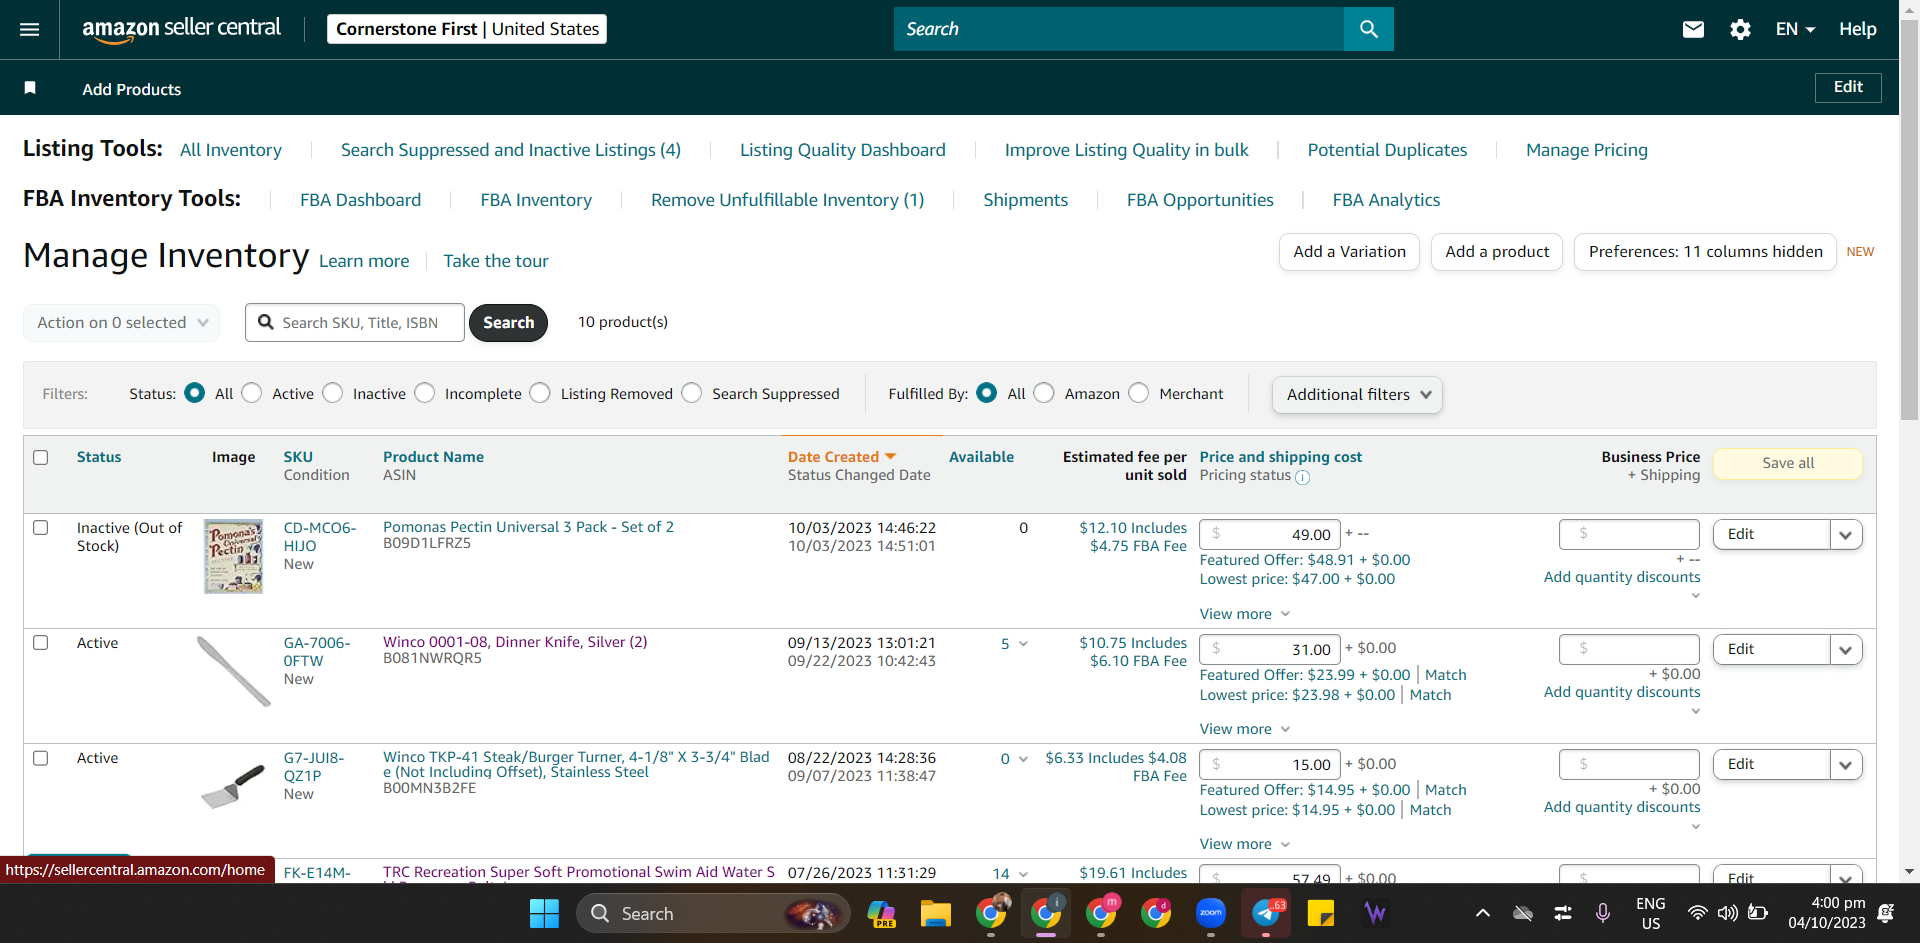Focus the Search SKU, Title, ISBN field
The image size is (1920, 943).
355,322
